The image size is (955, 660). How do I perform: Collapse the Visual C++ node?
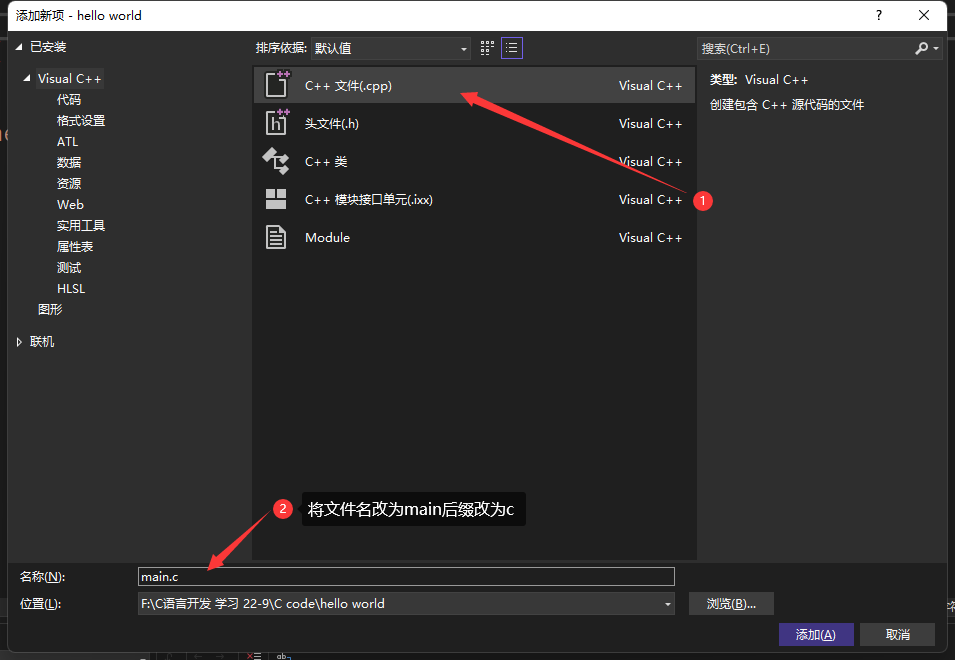25,78
